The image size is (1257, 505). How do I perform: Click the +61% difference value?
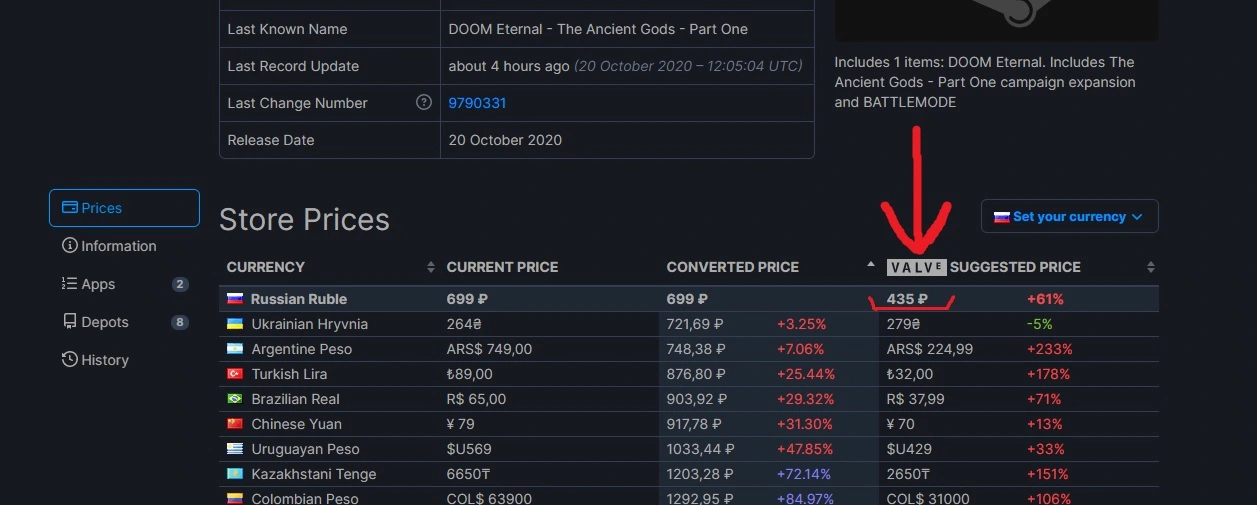1045,299
